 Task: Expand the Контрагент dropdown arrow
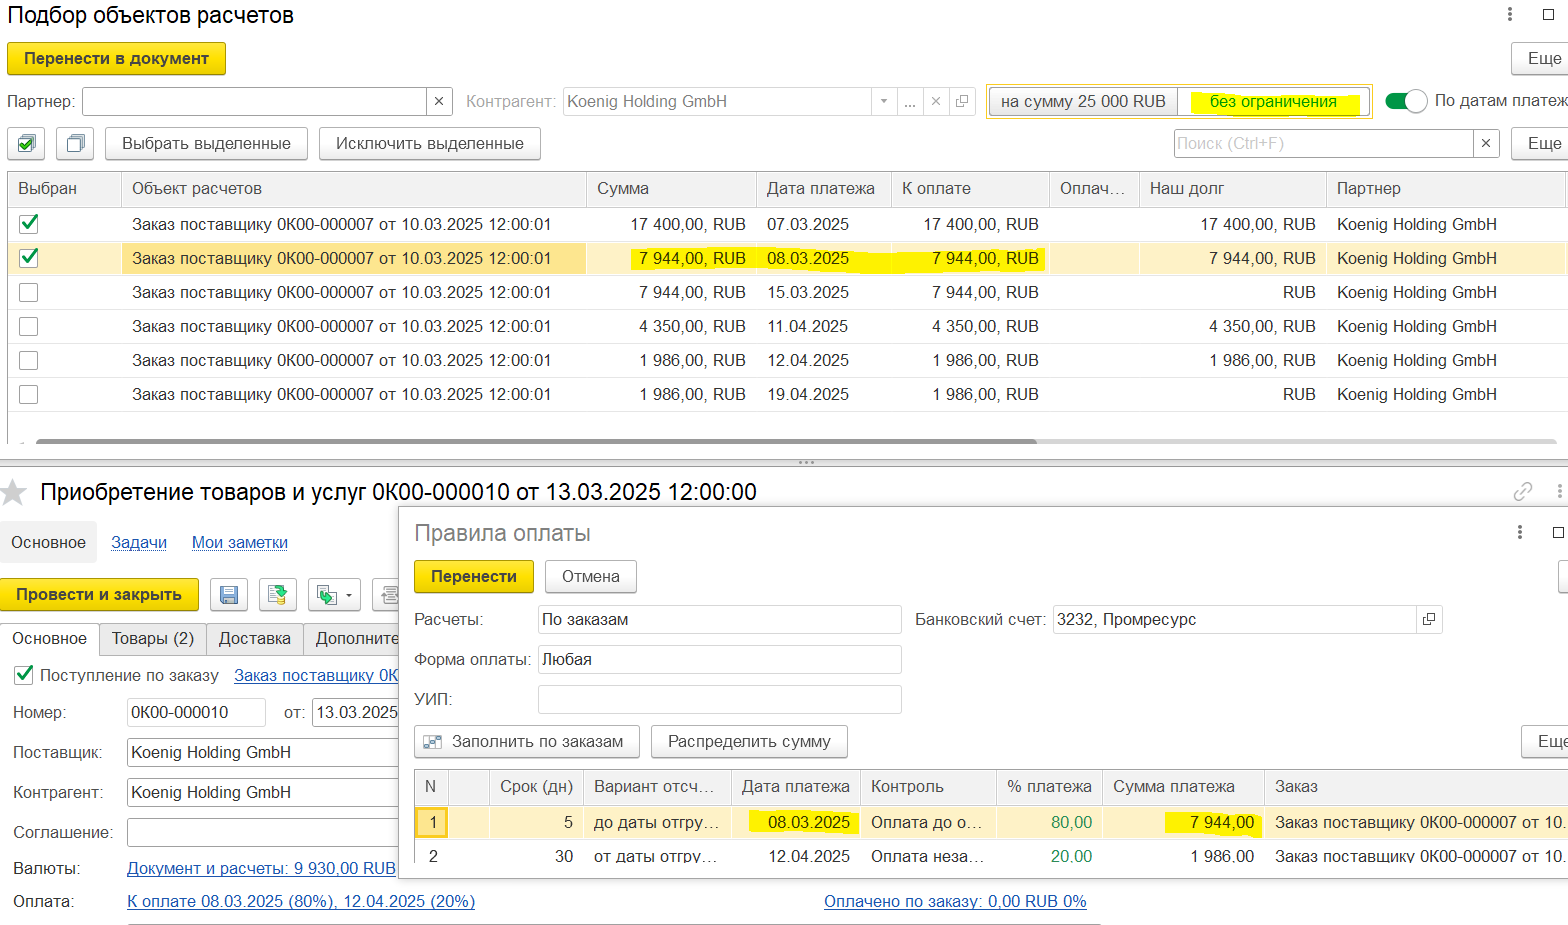pos(883,102)
